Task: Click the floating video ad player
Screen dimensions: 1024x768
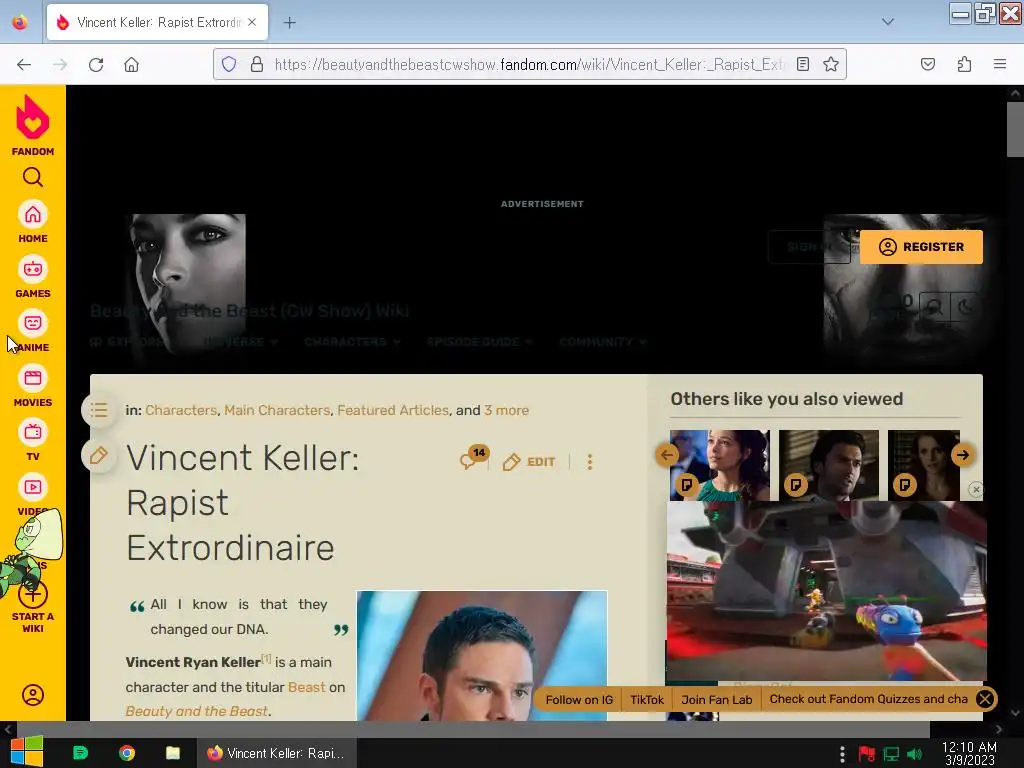Action: tap(826, 591)
